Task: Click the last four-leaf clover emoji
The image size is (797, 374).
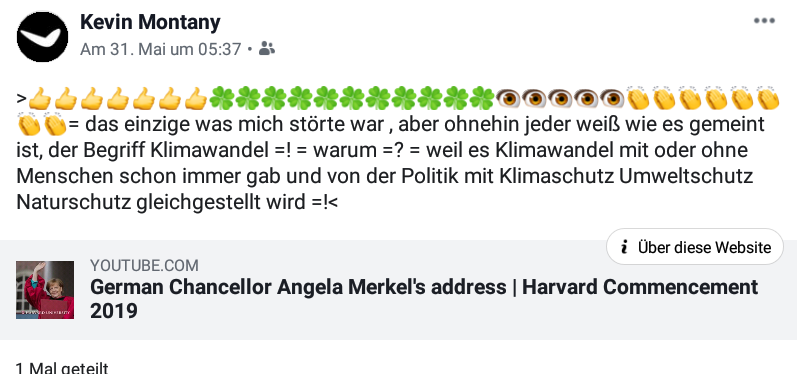Action: (482, 98)
